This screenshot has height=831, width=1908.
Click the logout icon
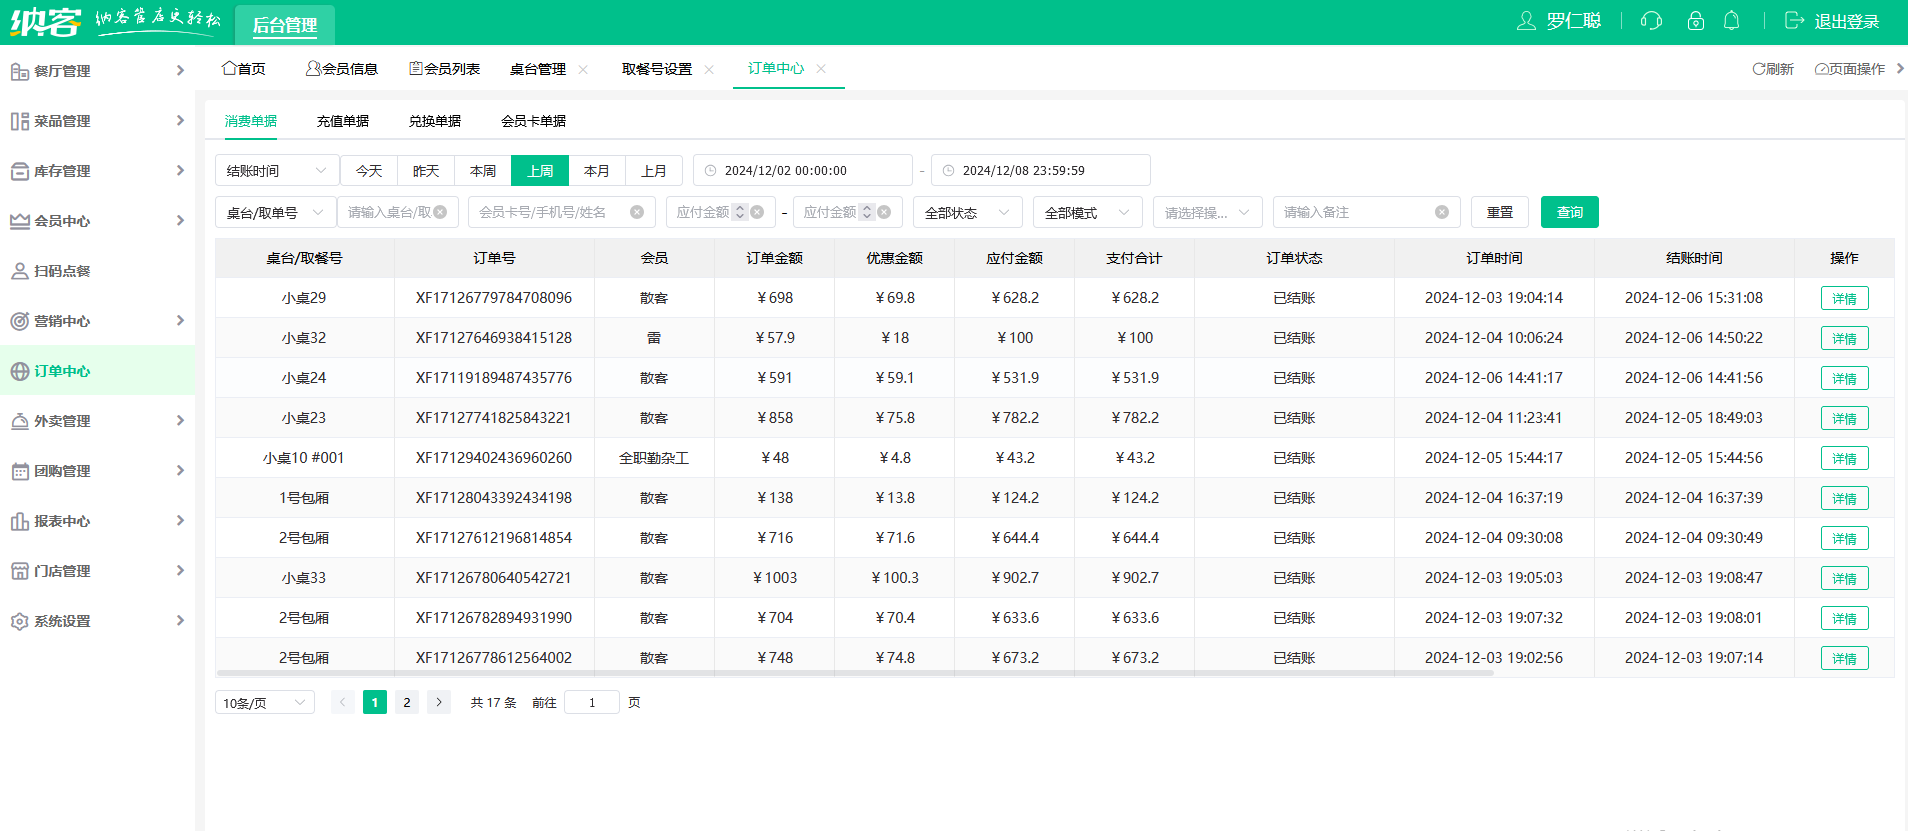point(1794,21)
